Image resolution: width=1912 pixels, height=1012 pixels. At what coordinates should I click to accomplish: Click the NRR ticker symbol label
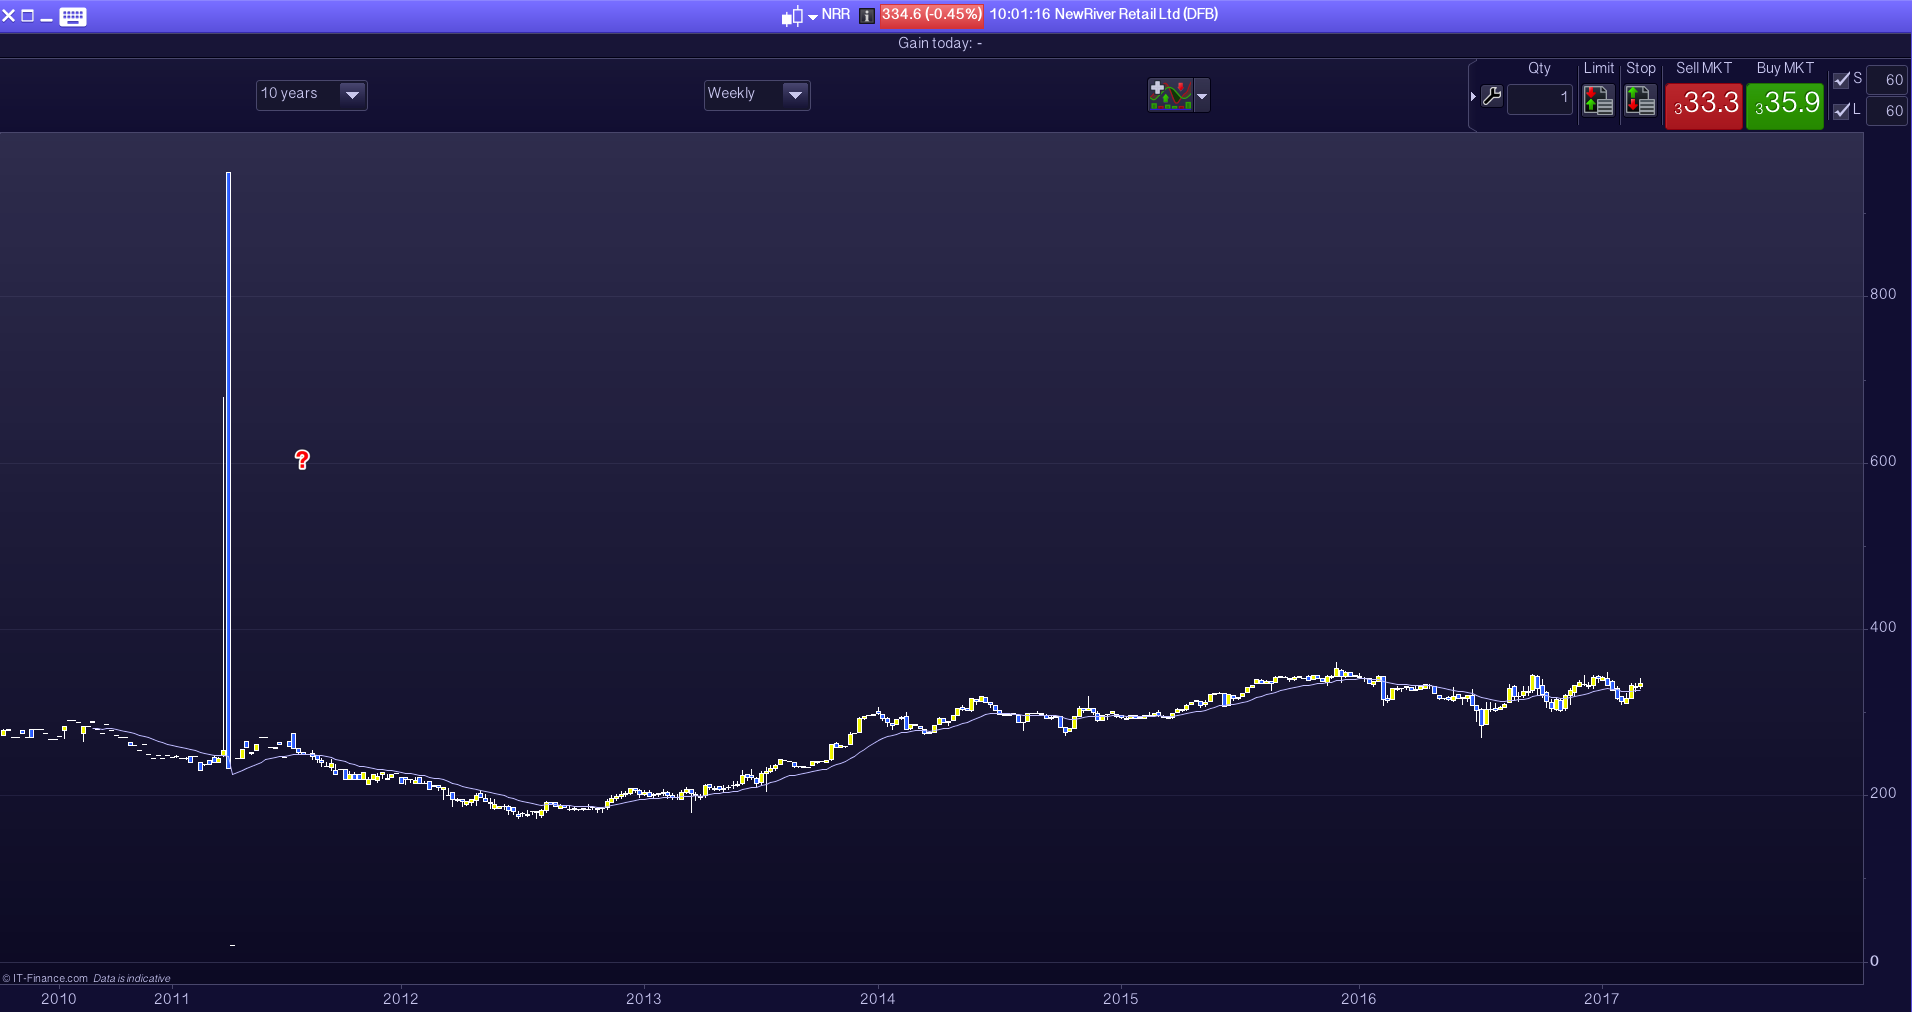pos(836,15)
